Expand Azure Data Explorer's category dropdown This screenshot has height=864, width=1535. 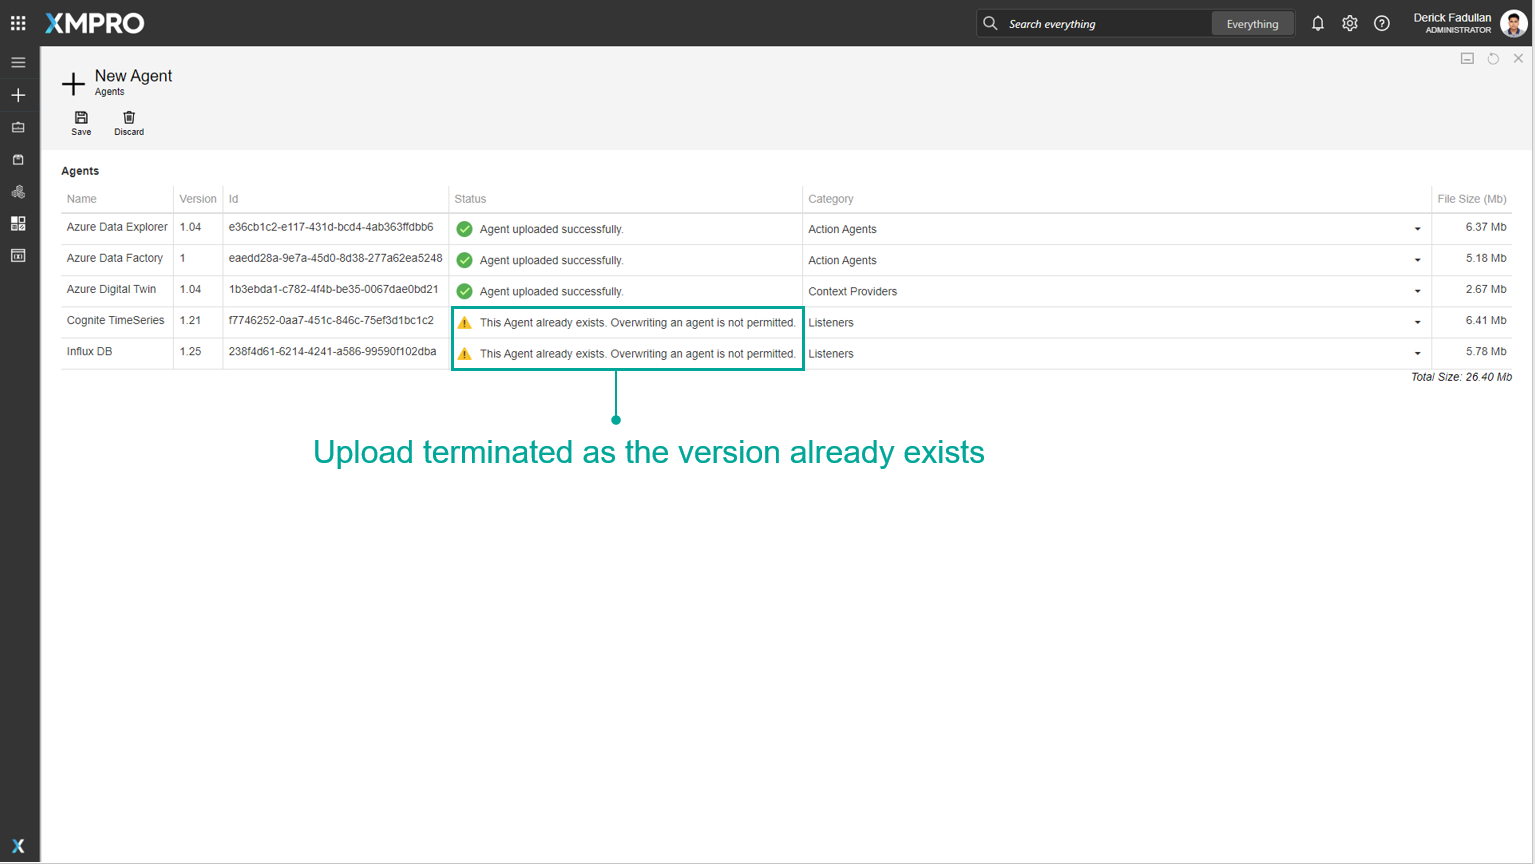[x=1416, y=229]
